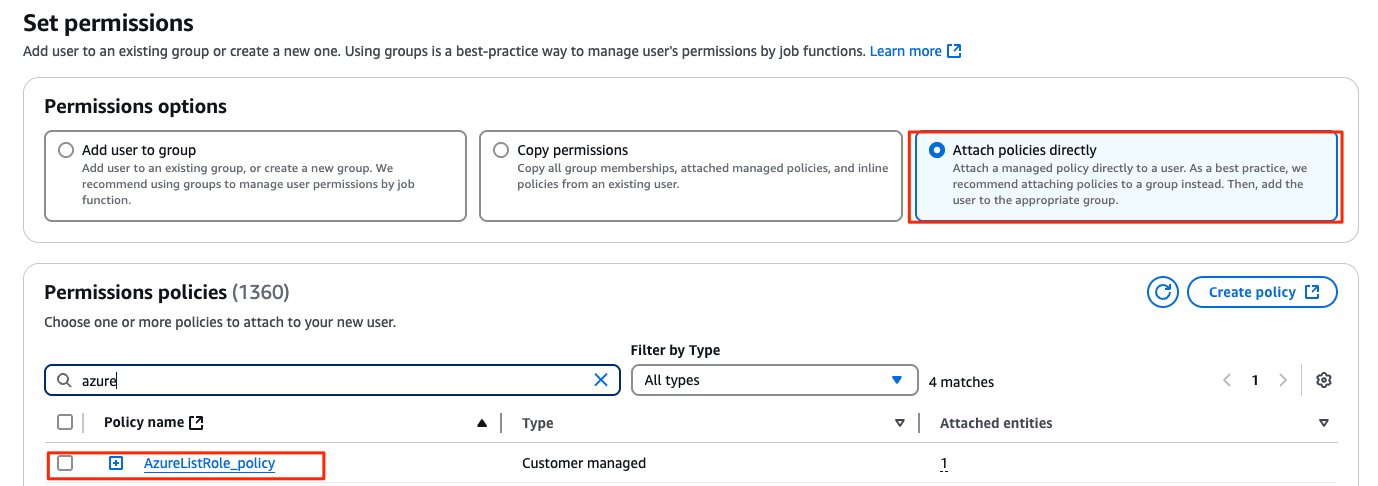Screen dimensions: 1378x486
Task: Clear the azure search text
Action: point(601,380)
